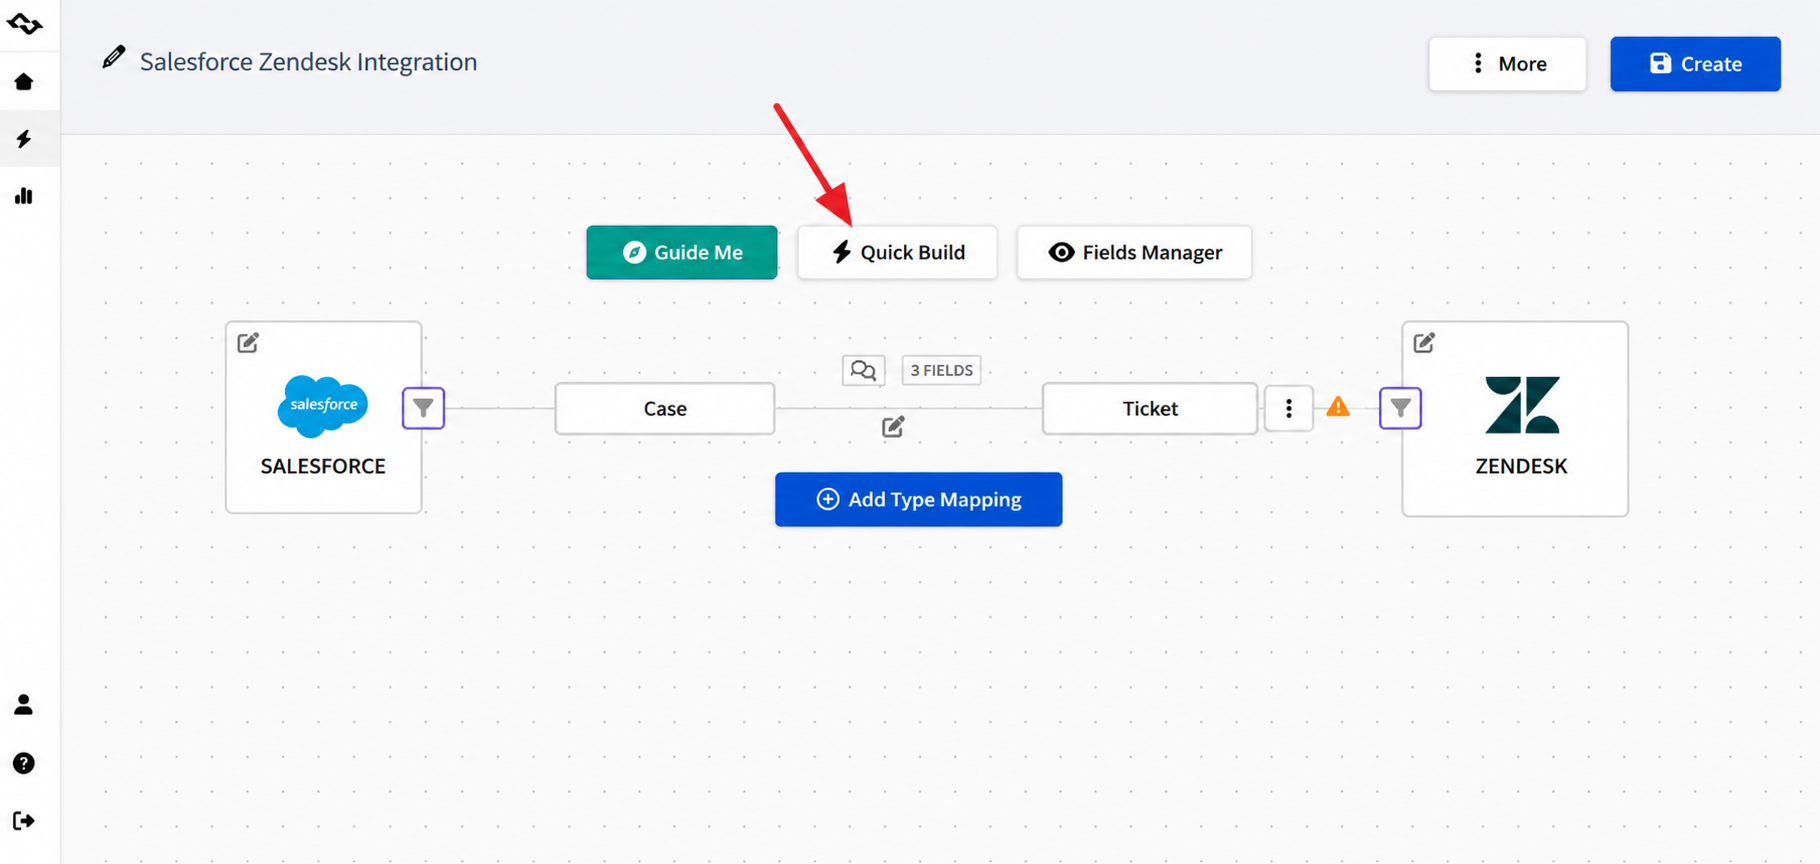Image resolution: width=1820 pixels, height=864 pixels.
Task: Click the Salesforce Zendesk Integration title
Action: pyautogui.click(x=308, y=62)
